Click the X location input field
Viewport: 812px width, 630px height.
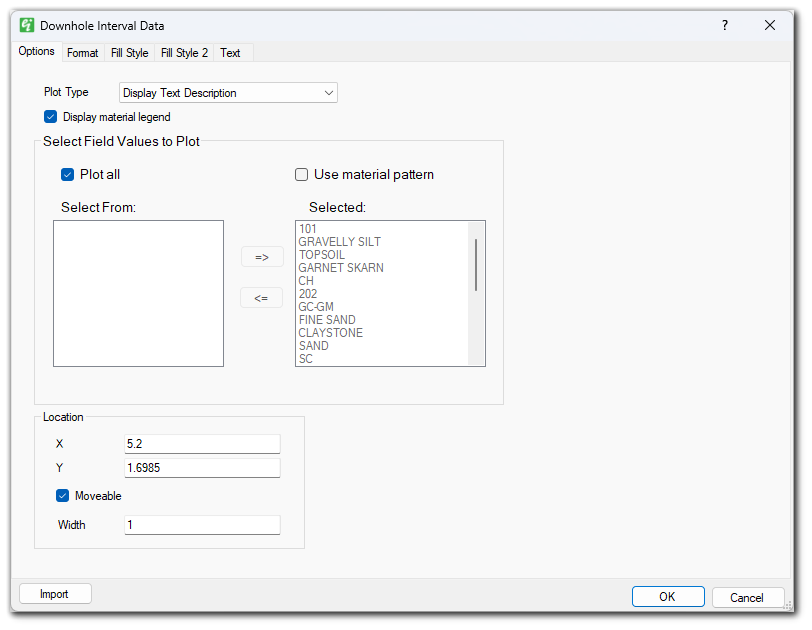coord(202,444)
